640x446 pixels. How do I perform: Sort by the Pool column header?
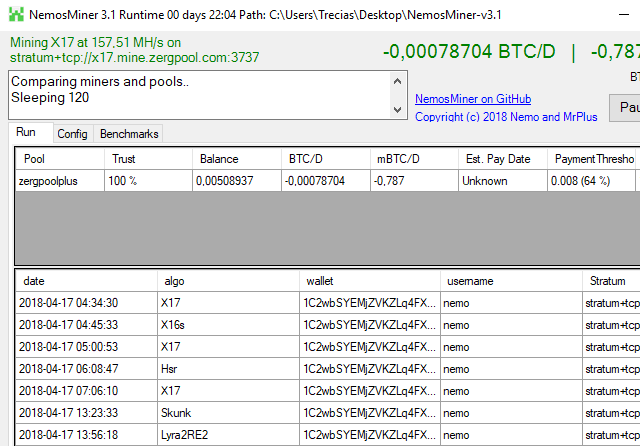pyautogui.click(x=60, y=159)
